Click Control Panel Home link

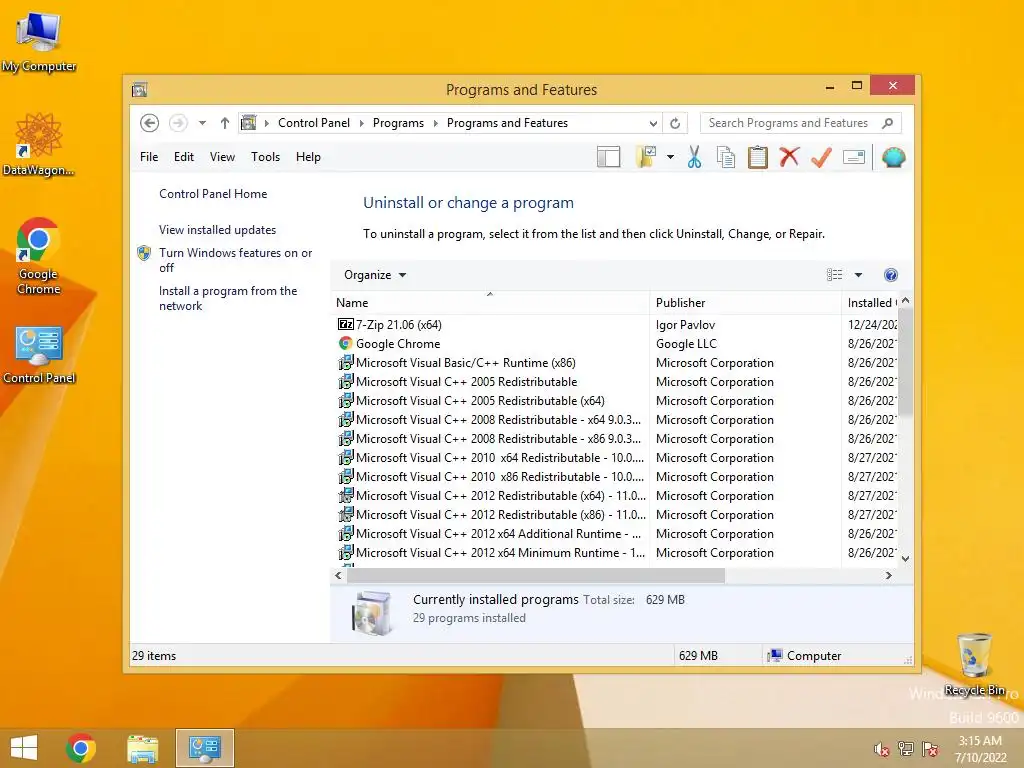[213, 194]
